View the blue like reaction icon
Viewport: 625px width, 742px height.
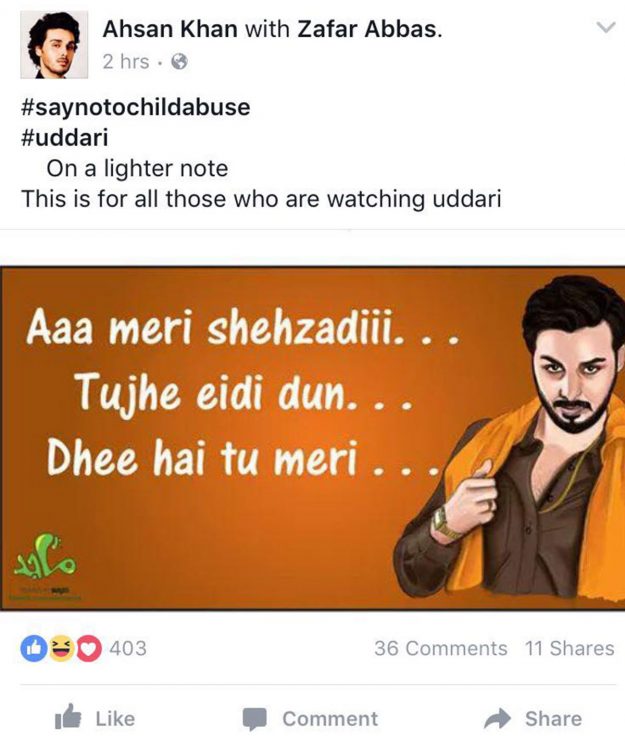33,648
